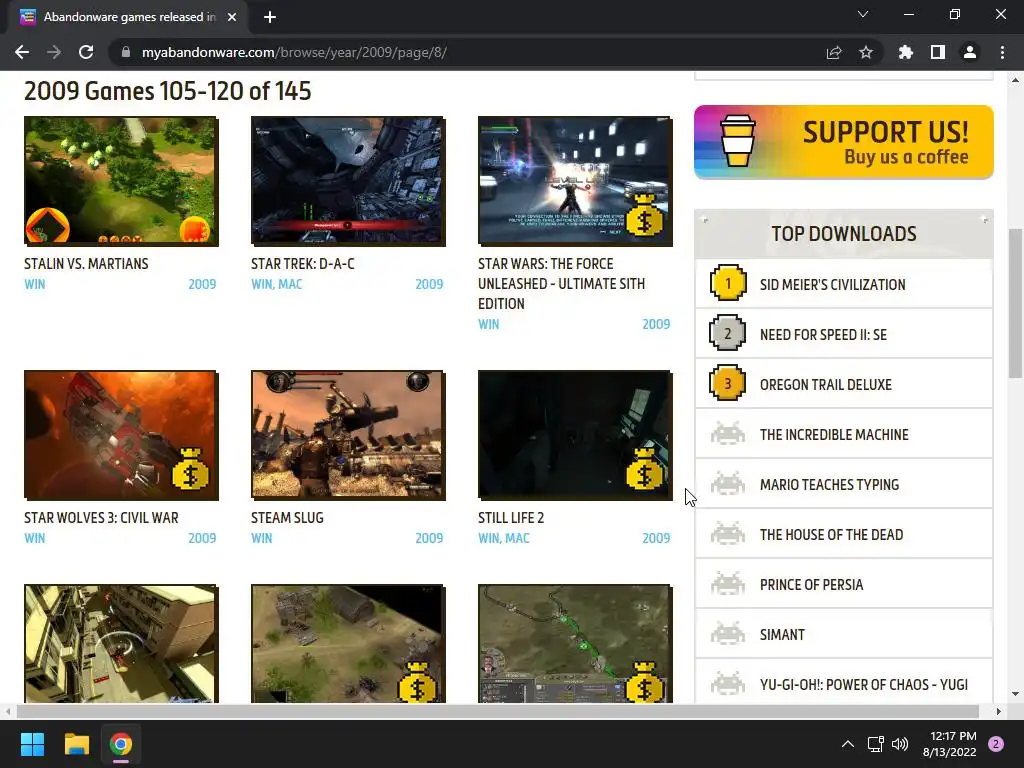1024x768 pixels.
Task: Click invader icon beside Mario Teaches Typing
Action: tap(728, 484)
